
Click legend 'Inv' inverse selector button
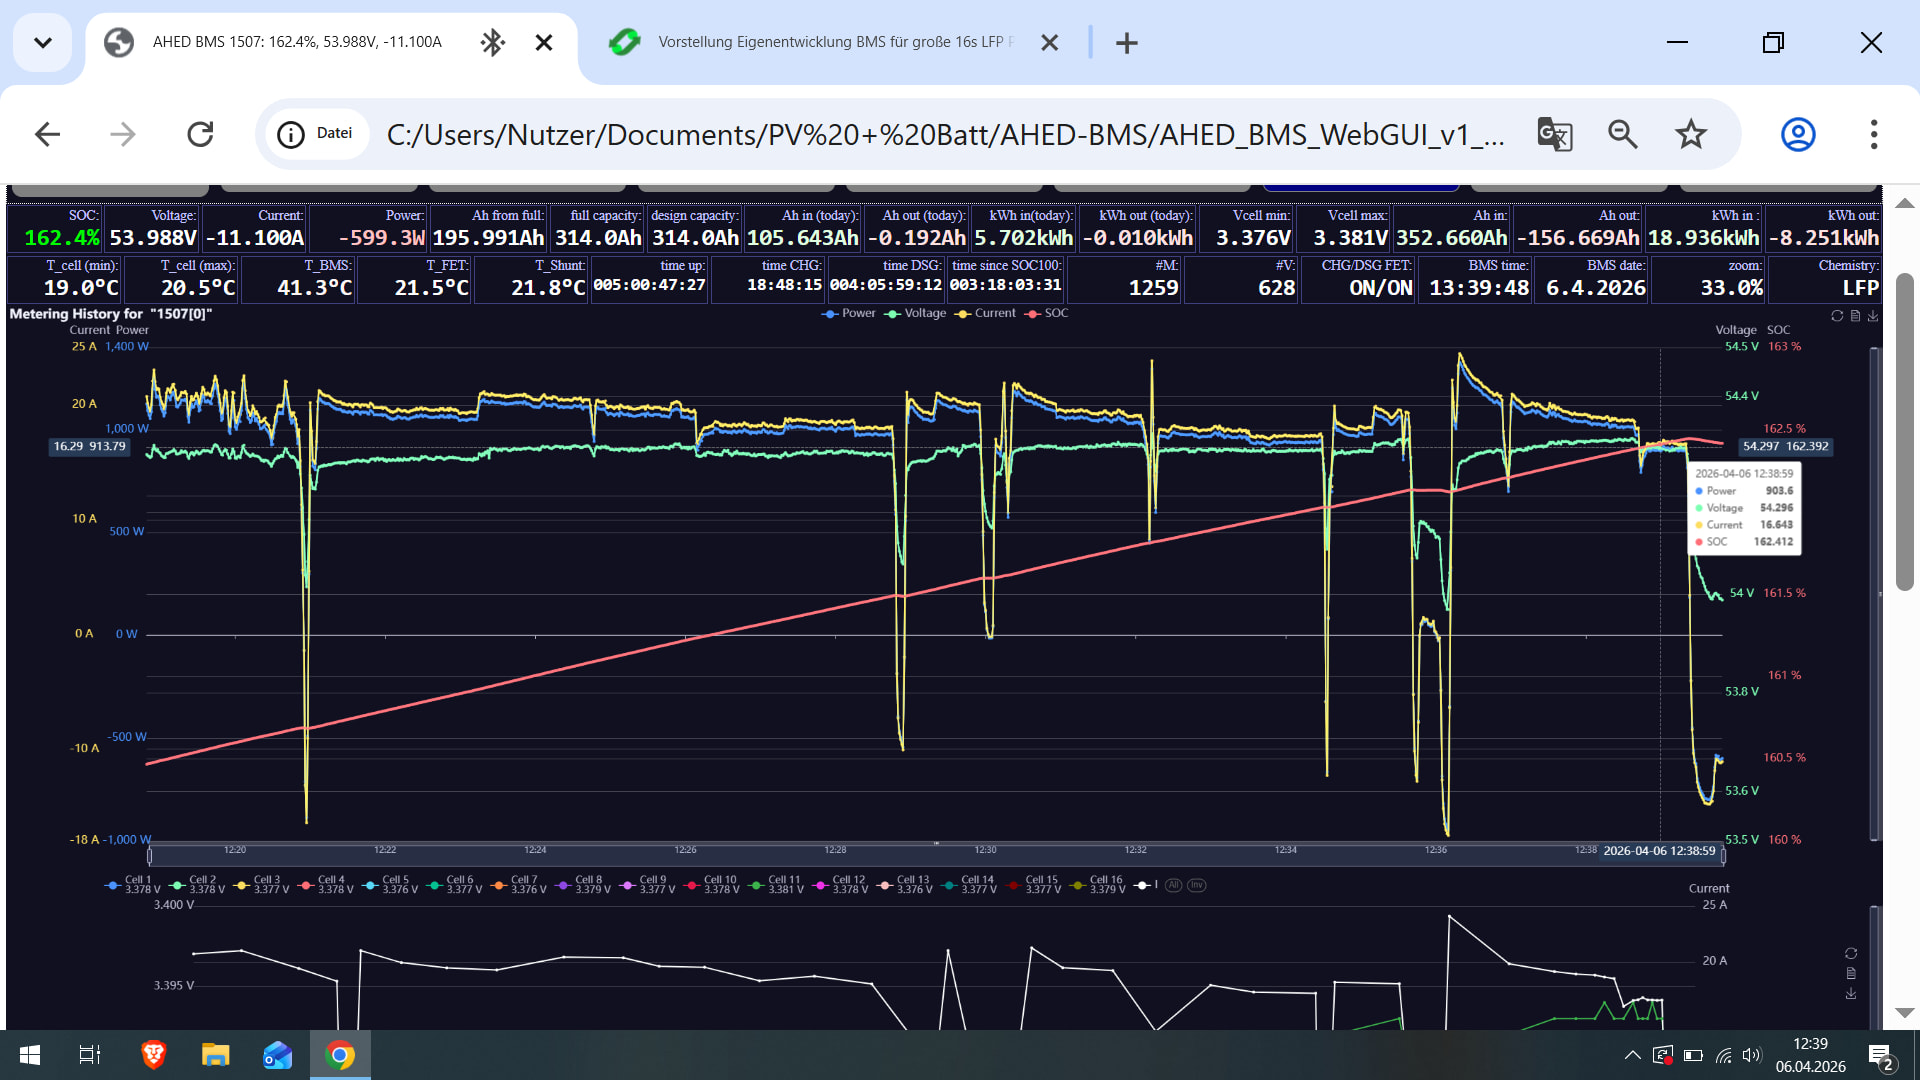coord(1196,885)
